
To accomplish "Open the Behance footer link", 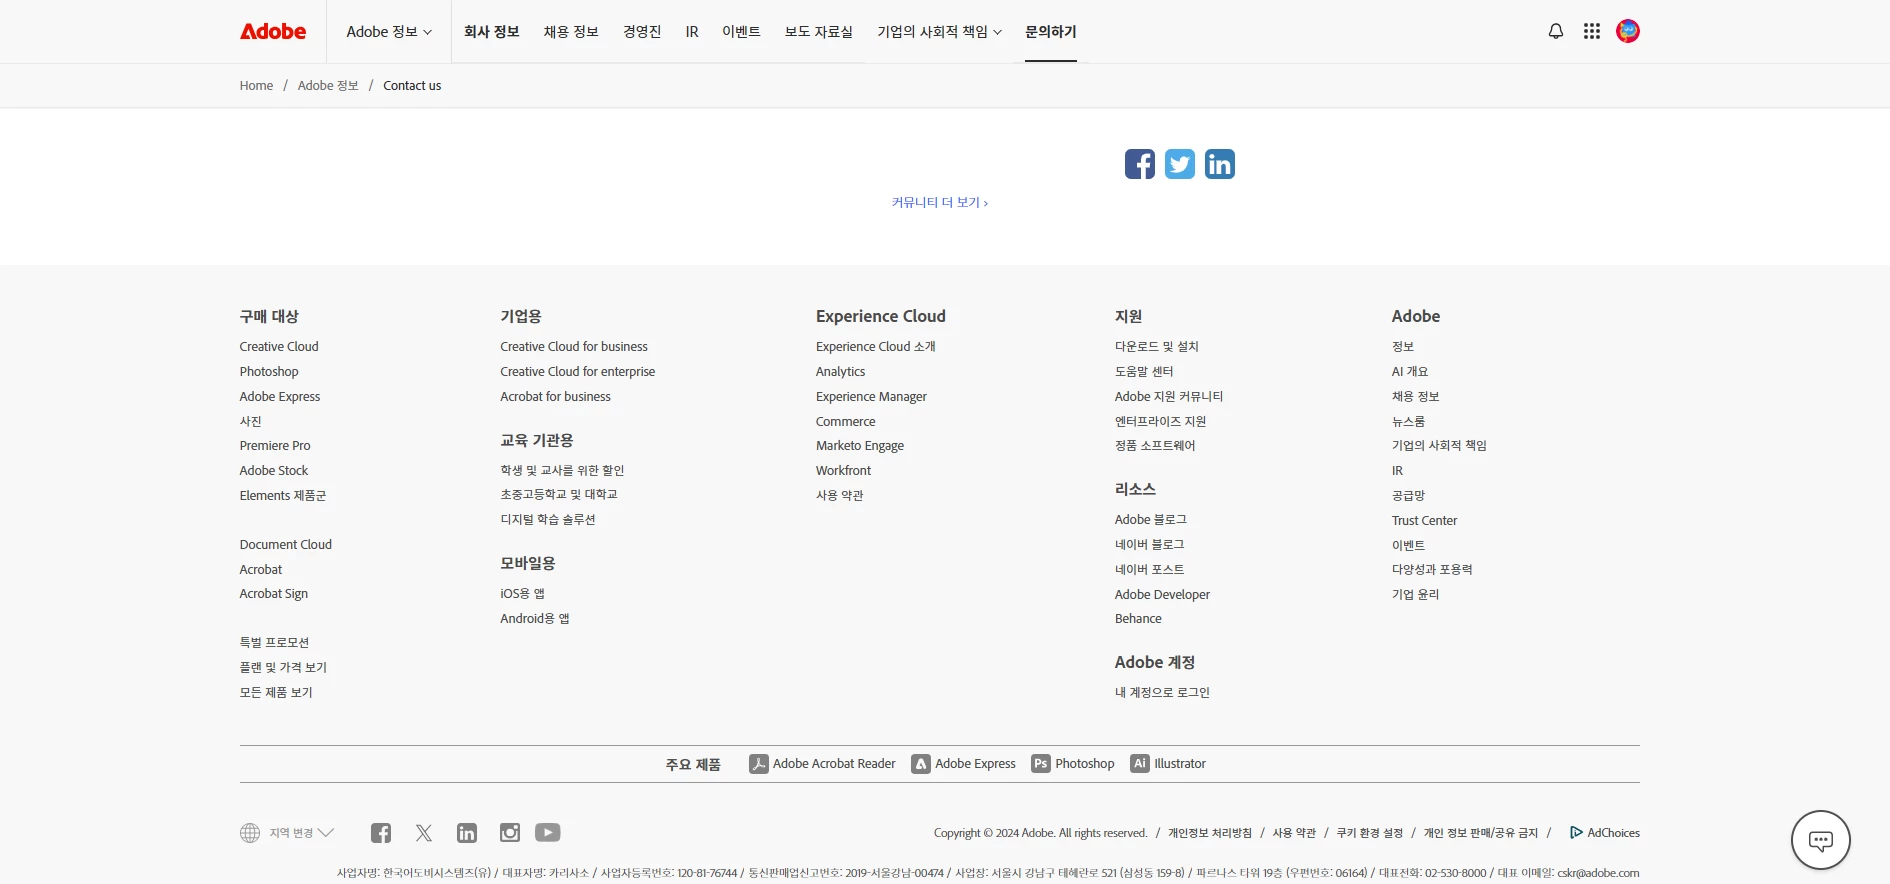I will (1138, 619).
